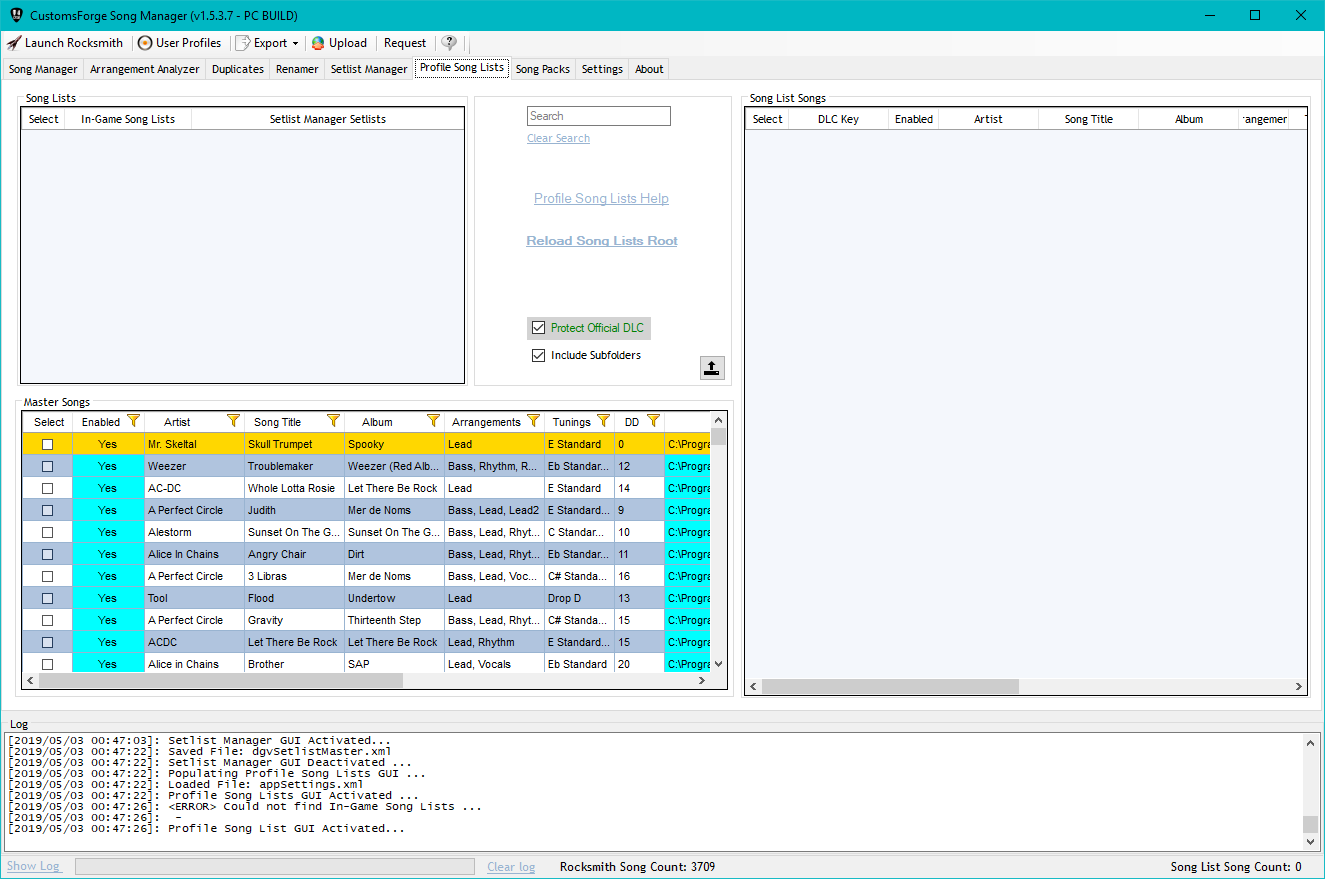Viewport: 1325px width, 879px height.
Task: Click the DD column filter funnel
Action: [x=653, y=421]
